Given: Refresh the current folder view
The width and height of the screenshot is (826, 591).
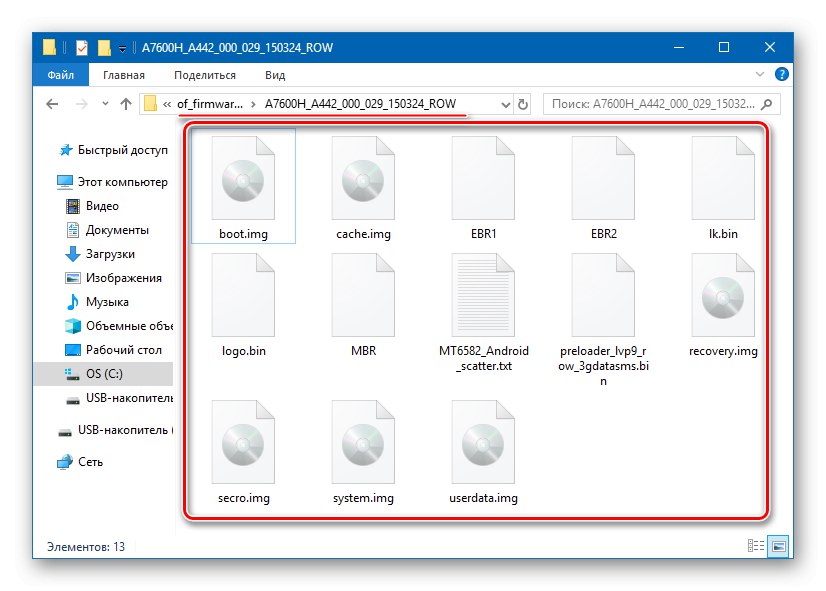Looking at the screenshot, I should pos(521,103).
